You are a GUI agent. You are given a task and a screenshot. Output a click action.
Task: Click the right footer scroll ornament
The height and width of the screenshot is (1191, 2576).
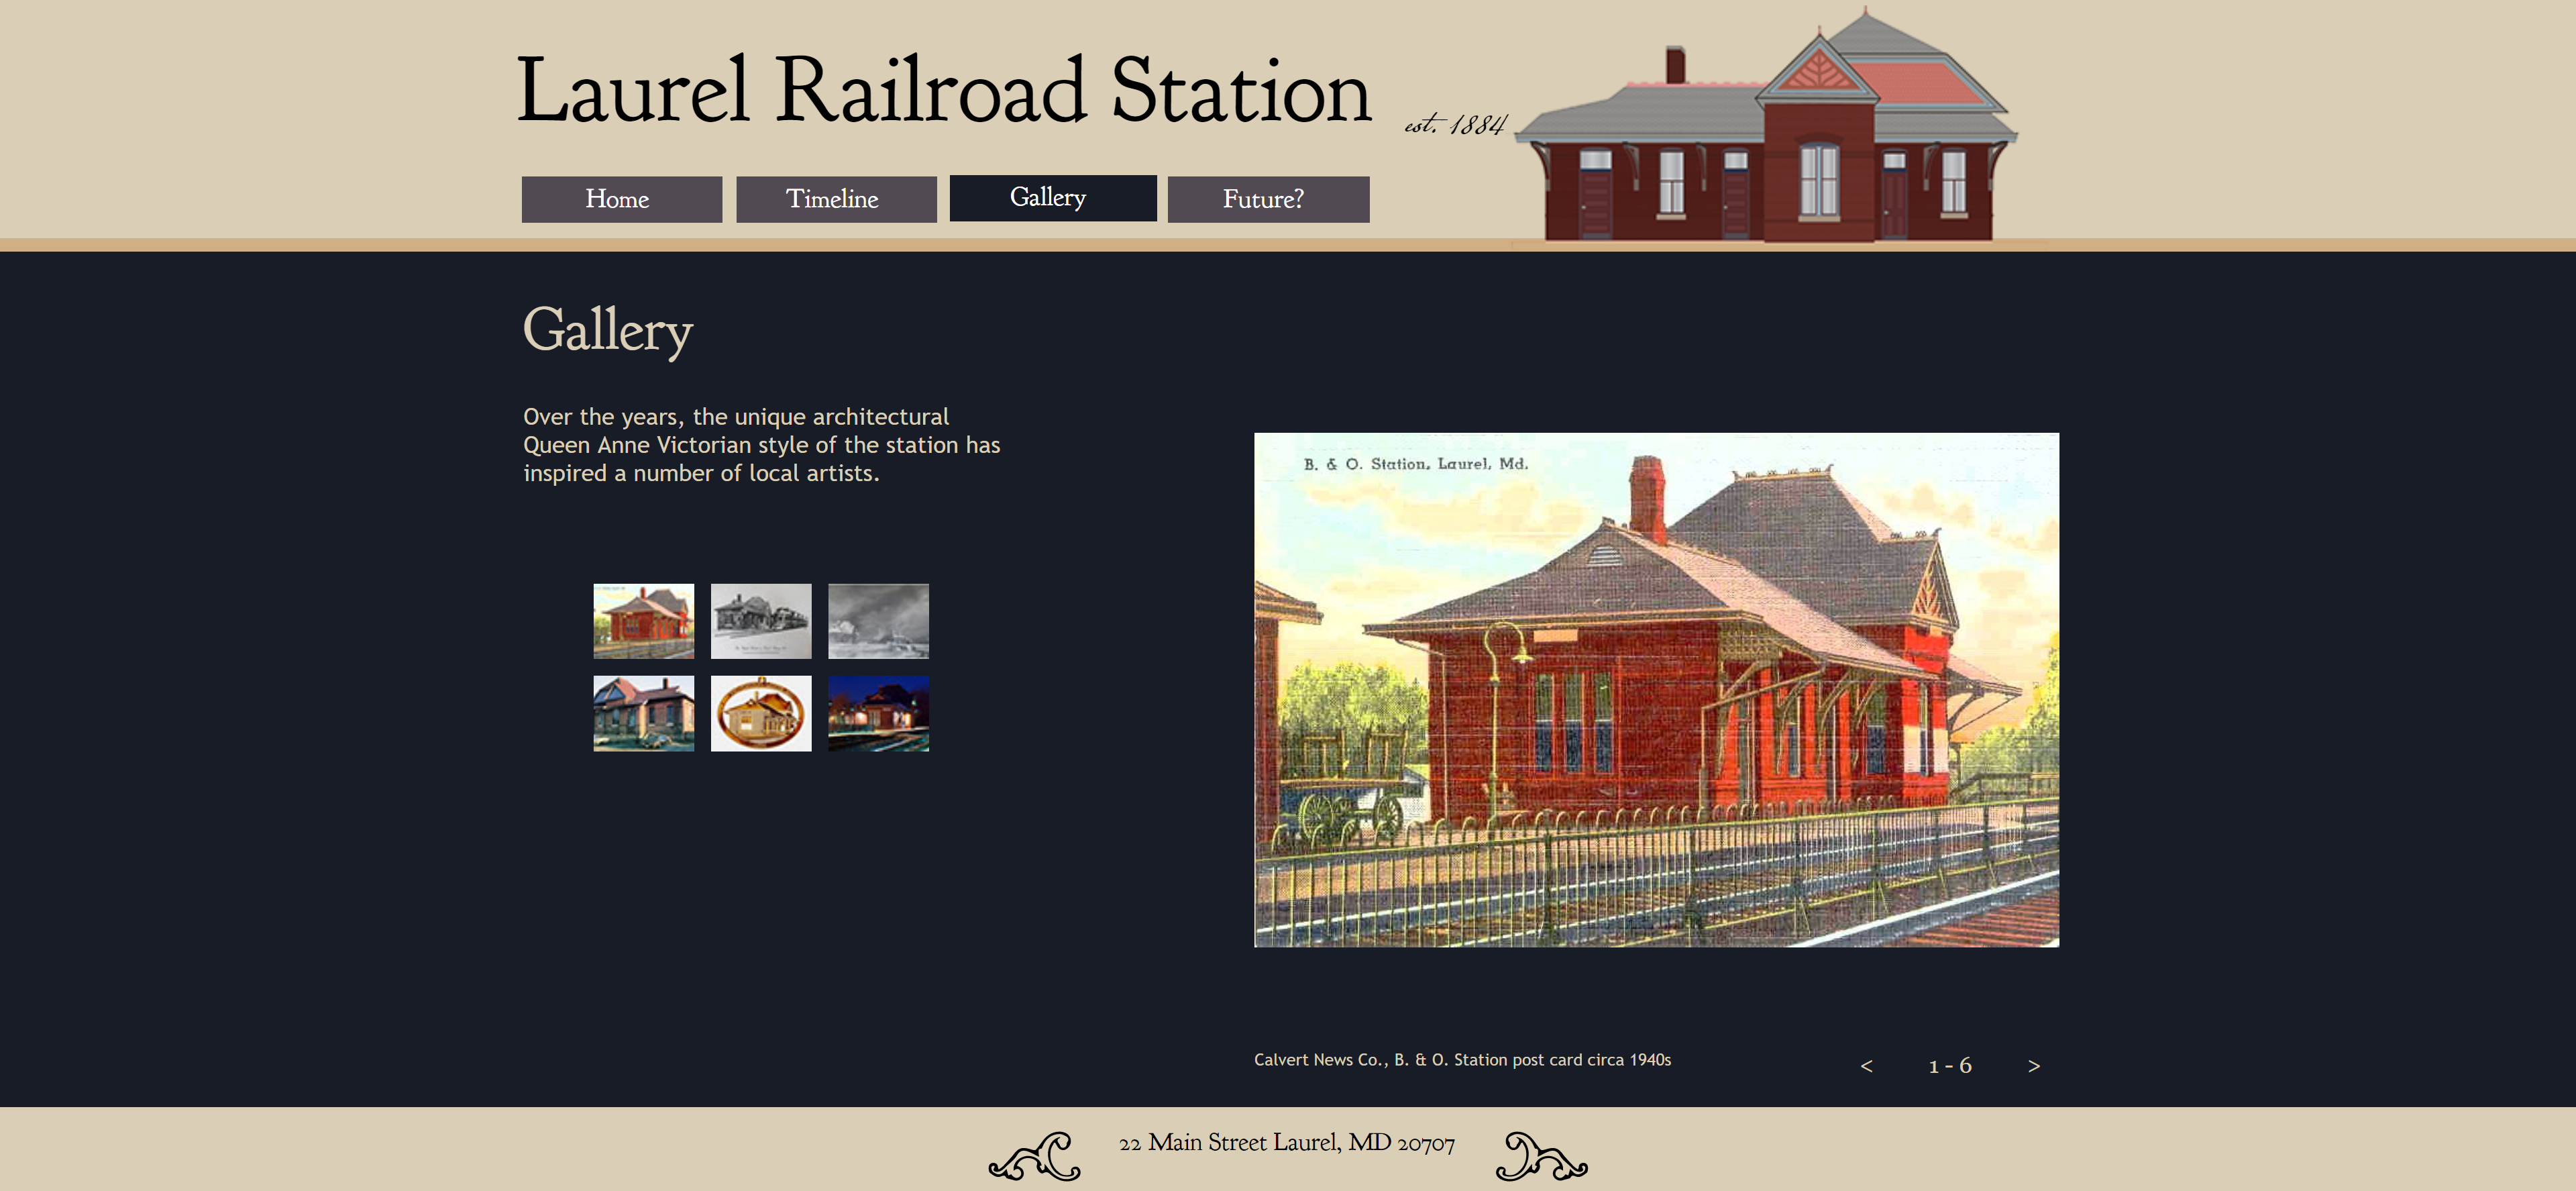(x=1540, y=1156)
